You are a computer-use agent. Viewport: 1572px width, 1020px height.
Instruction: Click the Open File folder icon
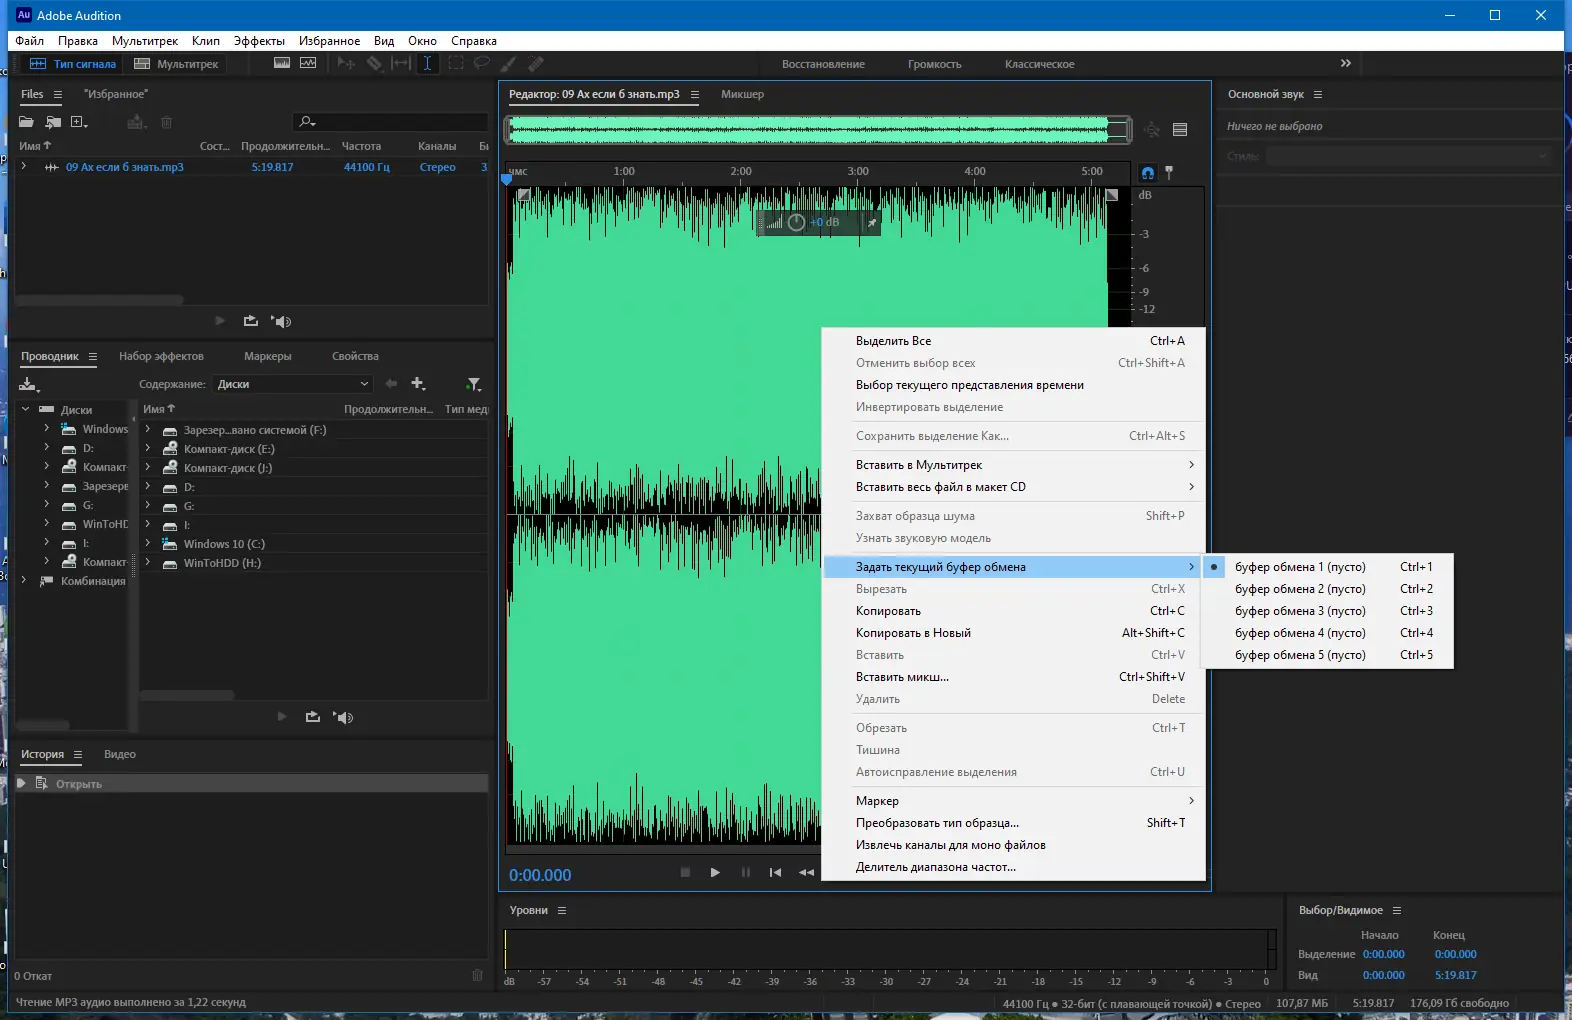[x=26, y=122]
